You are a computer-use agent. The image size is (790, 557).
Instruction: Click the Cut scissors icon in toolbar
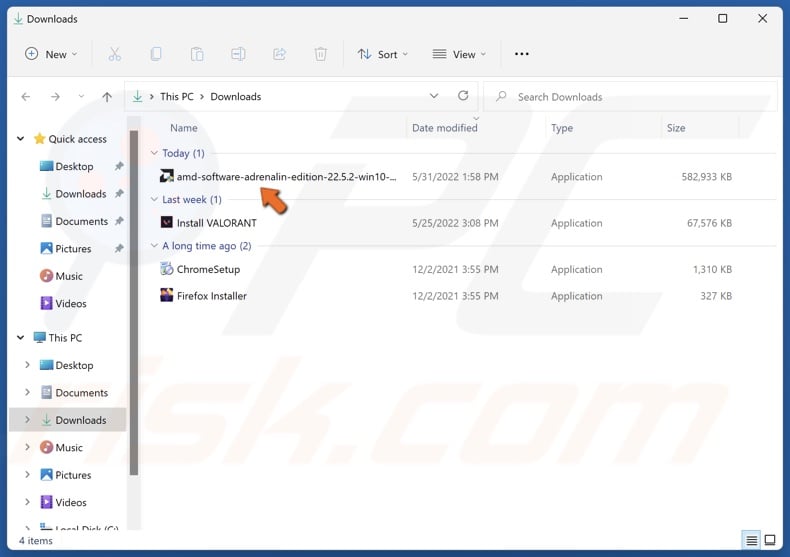114,54
